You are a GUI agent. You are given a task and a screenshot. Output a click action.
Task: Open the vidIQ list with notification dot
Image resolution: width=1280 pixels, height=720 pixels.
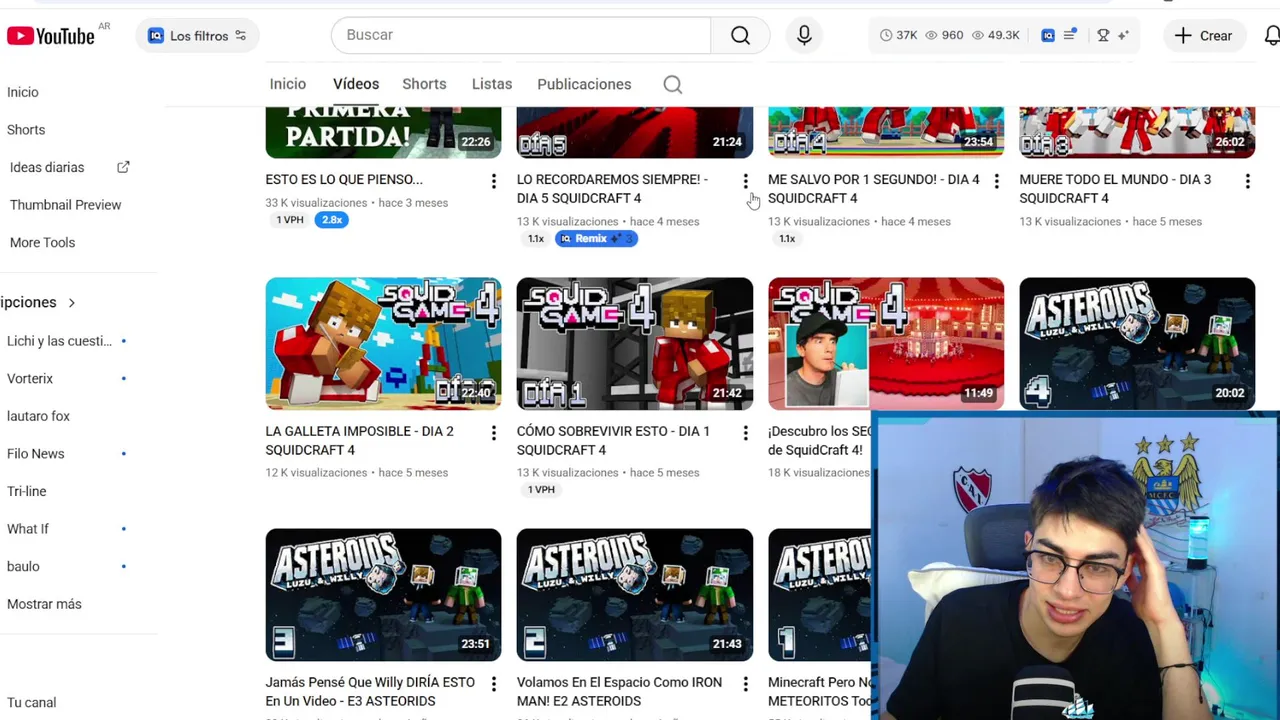tap(1070, 35)
